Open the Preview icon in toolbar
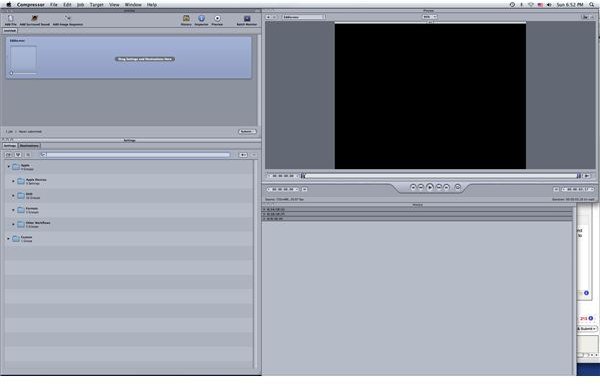 click(217, 19)
